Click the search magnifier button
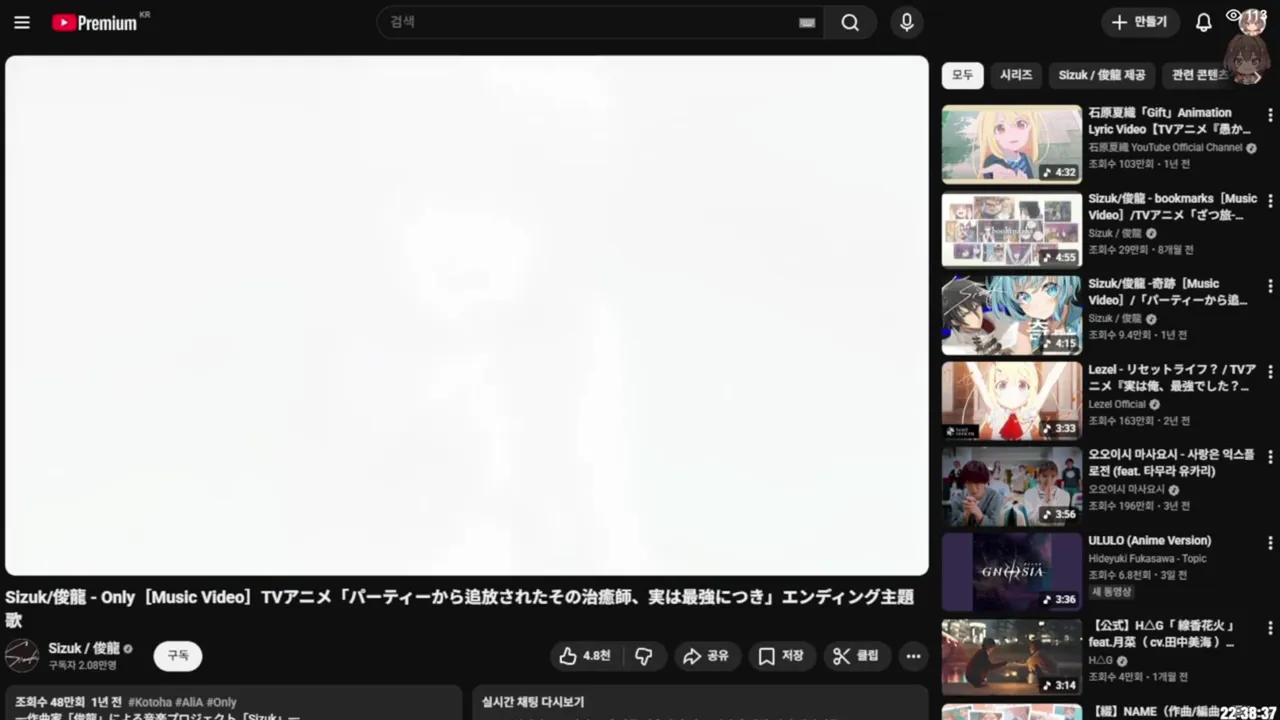 coord(850,22)
